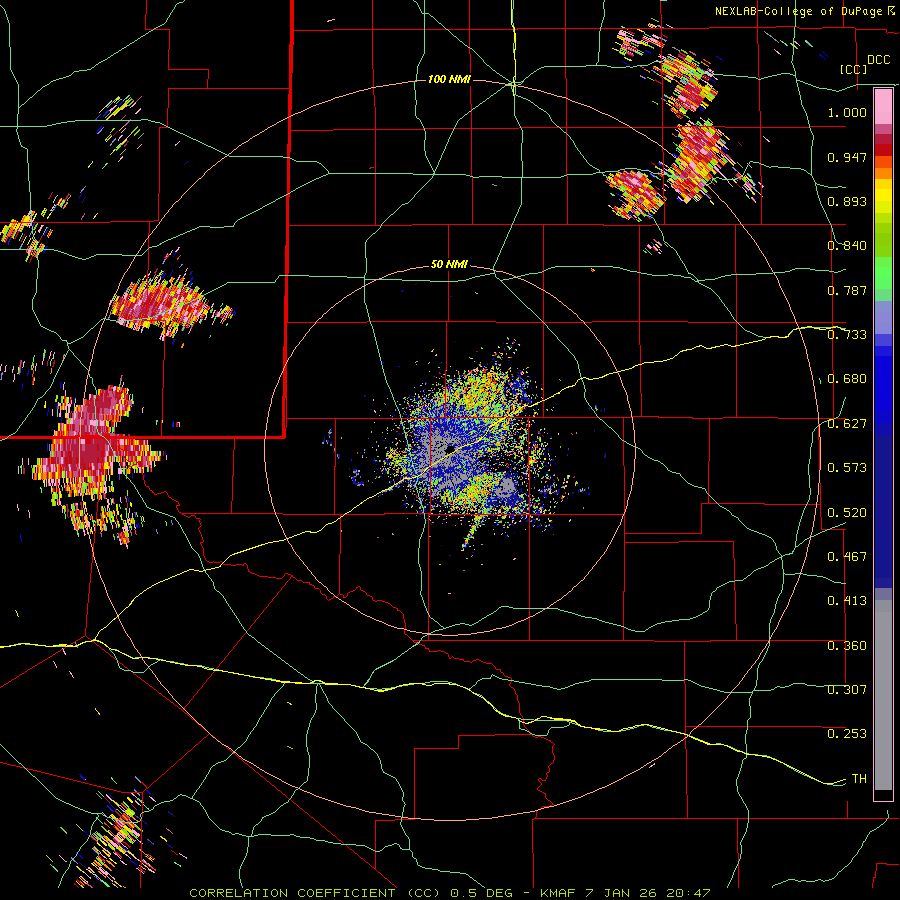Select the 0.840 legend value
This screenshot has width=900, height=900.
tap(847, 246)
